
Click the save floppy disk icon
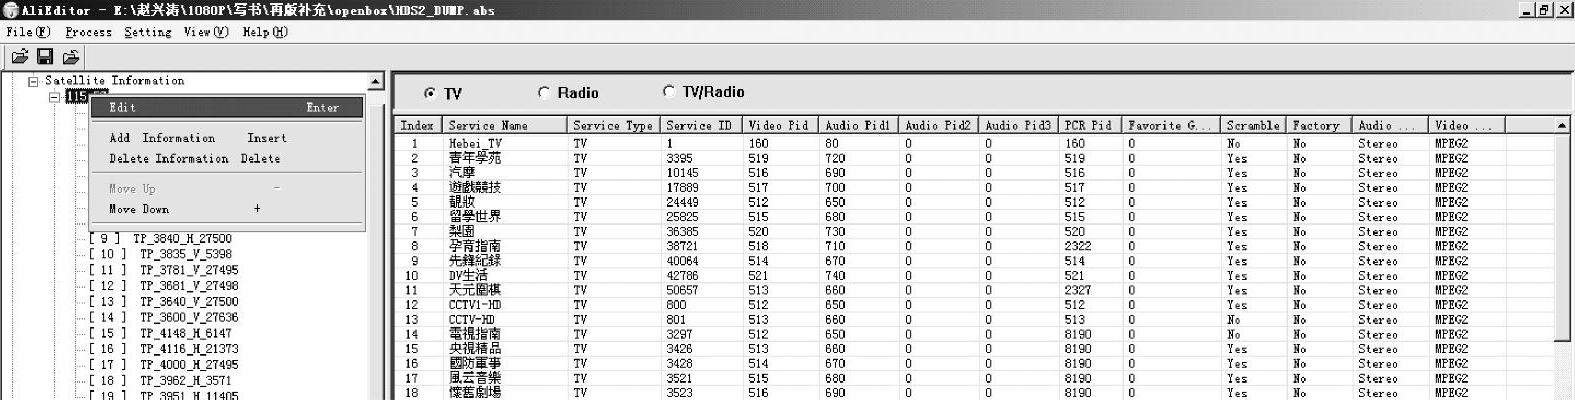[x=45, y=57]
